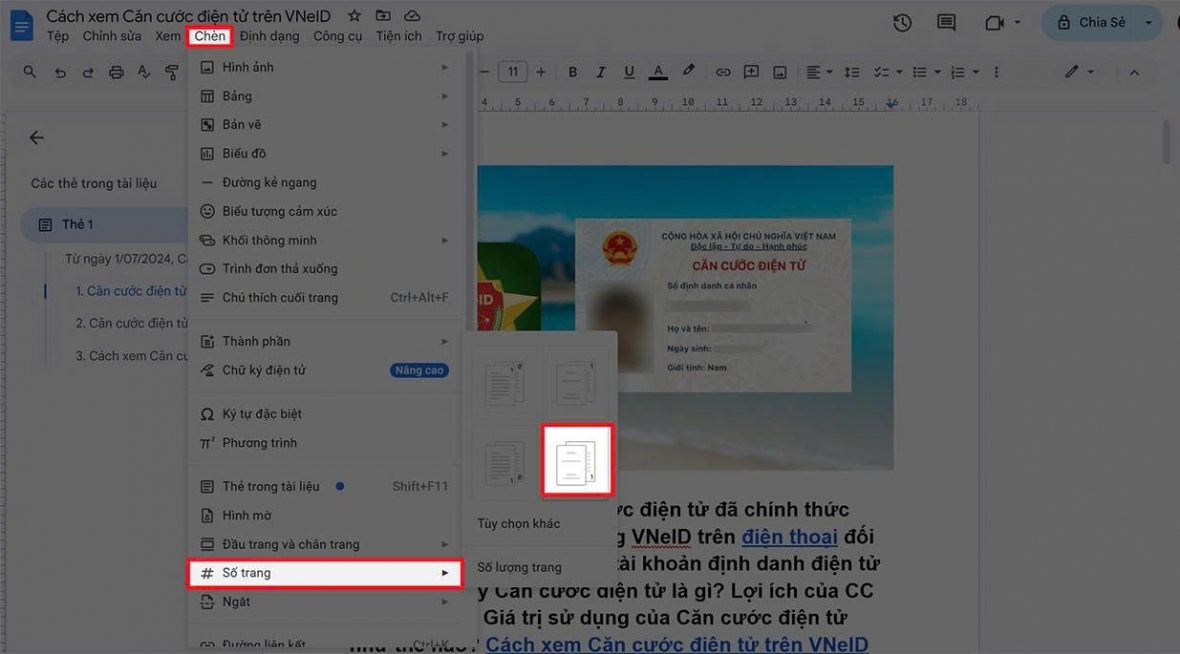Open version history clock icon
This screenshot has height=654, width=1180.
(902, 23)
